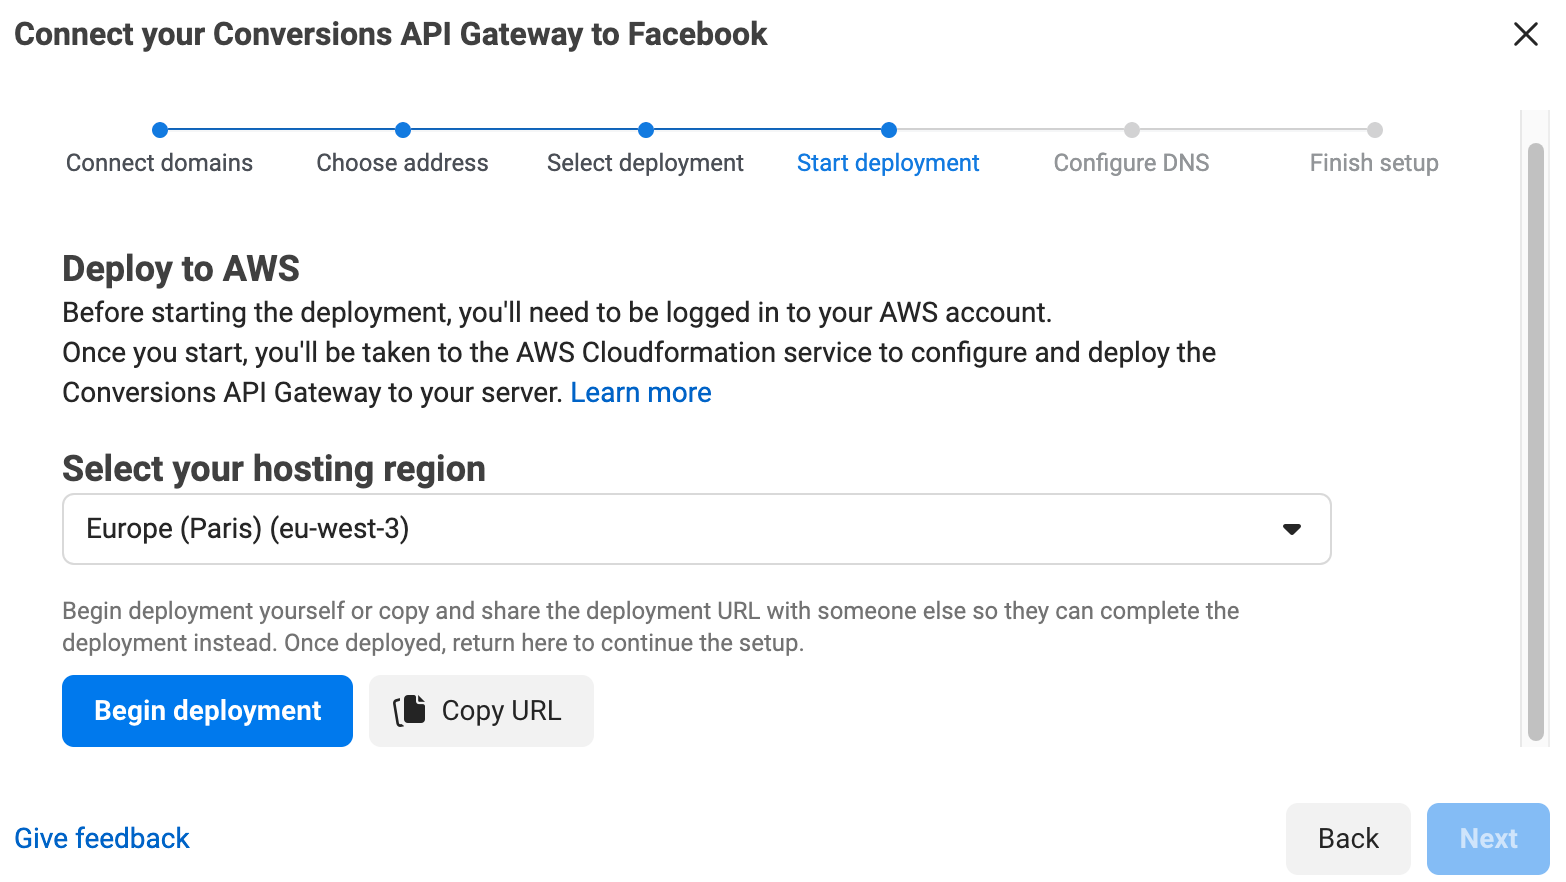1566x882 pixels.
Task: Select the Configure DNS step label
Action: click(x=1132, y=163)
